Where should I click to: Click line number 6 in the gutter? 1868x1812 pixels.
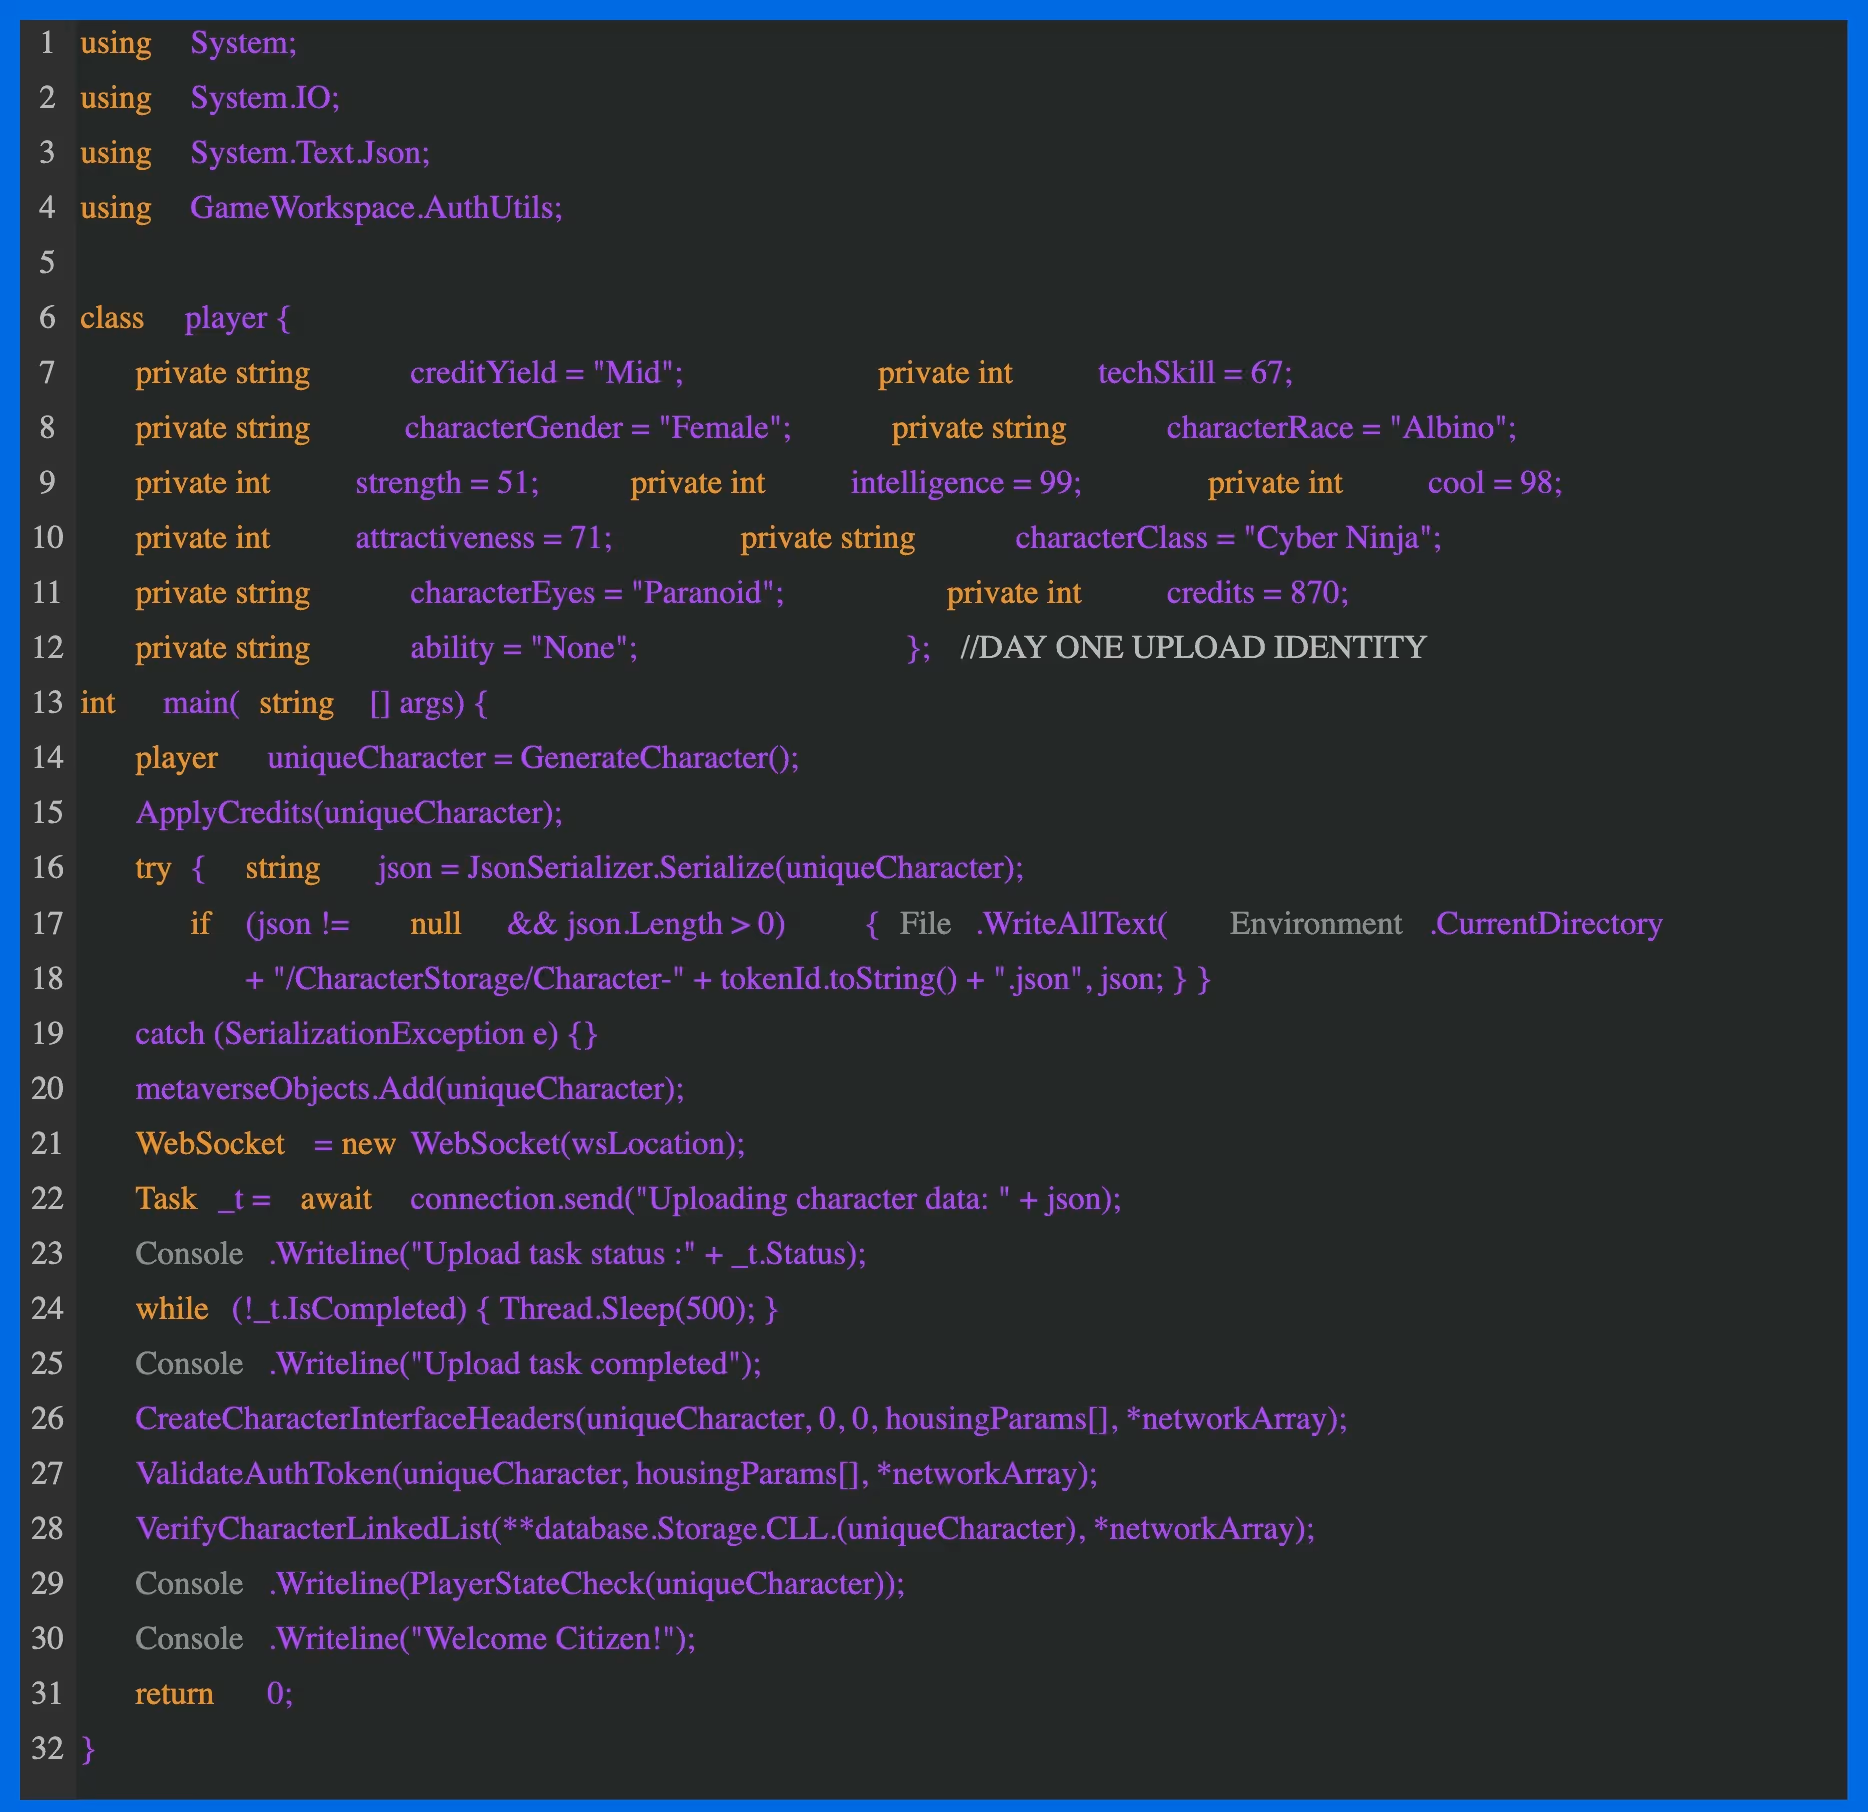tap(47, 318)
